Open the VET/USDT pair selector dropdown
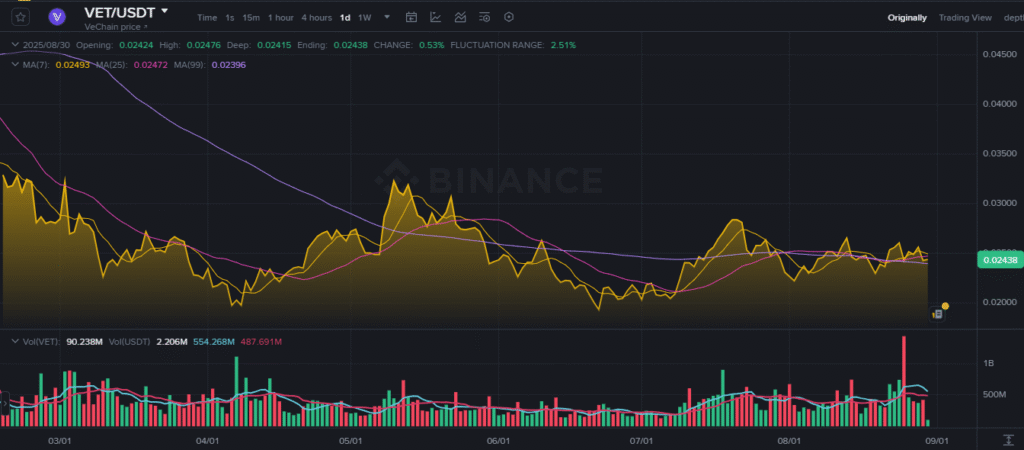The width and height of the screenshot is (1024, 450). (x=165, y=11)
